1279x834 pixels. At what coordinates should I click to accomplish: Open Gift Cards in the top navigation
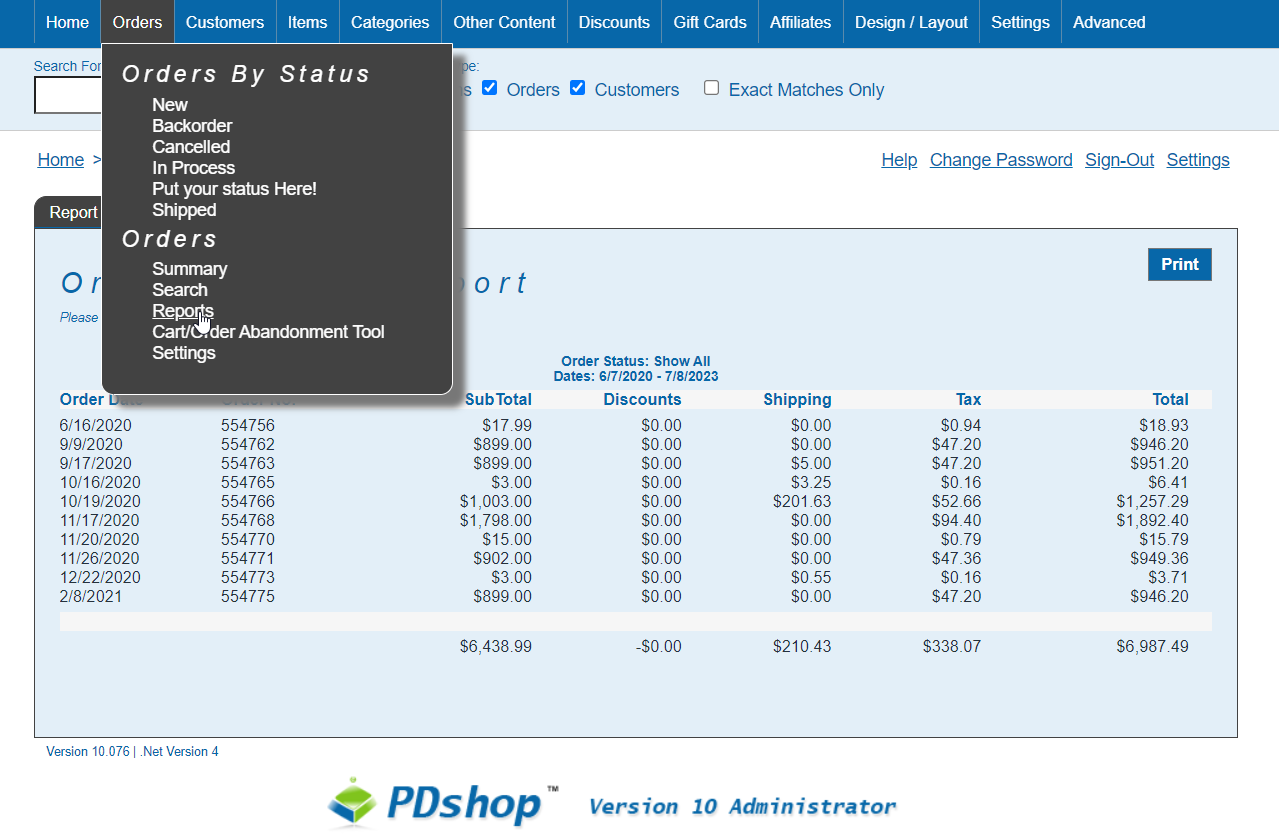point(710,22)
